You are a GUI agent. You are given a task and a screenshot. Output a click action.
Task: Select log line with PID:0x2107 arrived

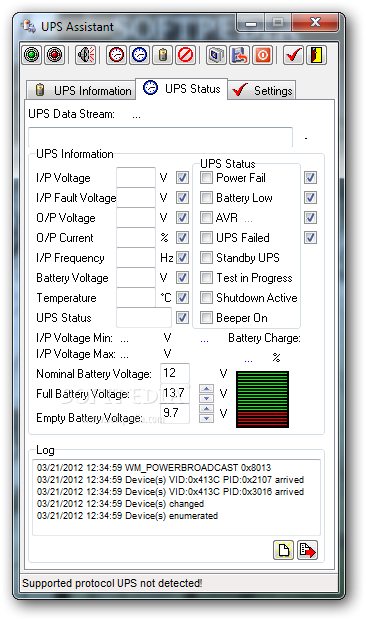[170, 480]
